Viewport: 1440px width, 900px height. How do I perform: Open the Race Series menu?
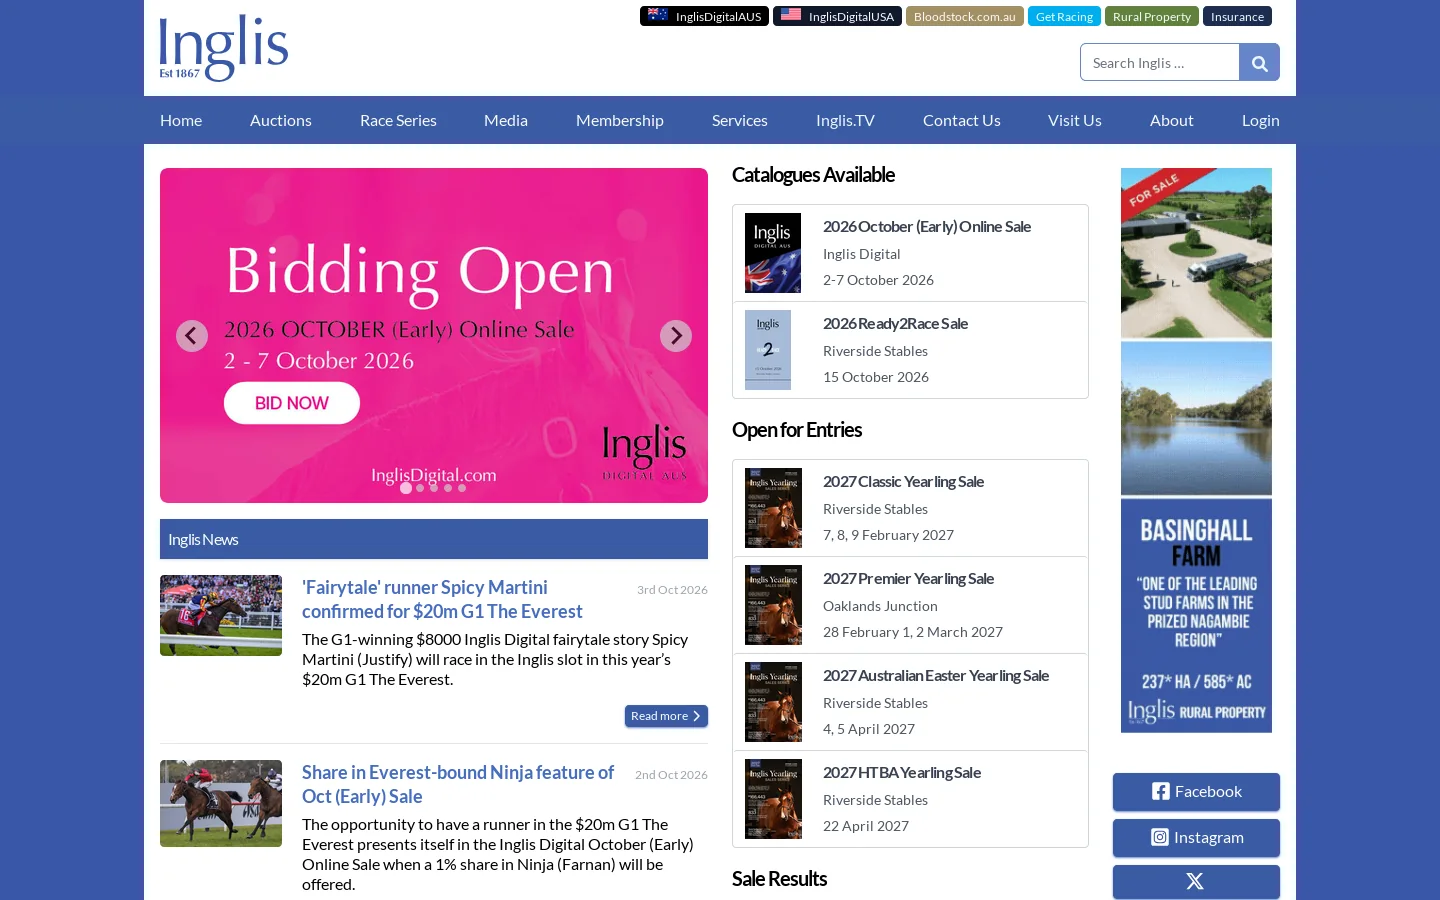coord(398,120)
